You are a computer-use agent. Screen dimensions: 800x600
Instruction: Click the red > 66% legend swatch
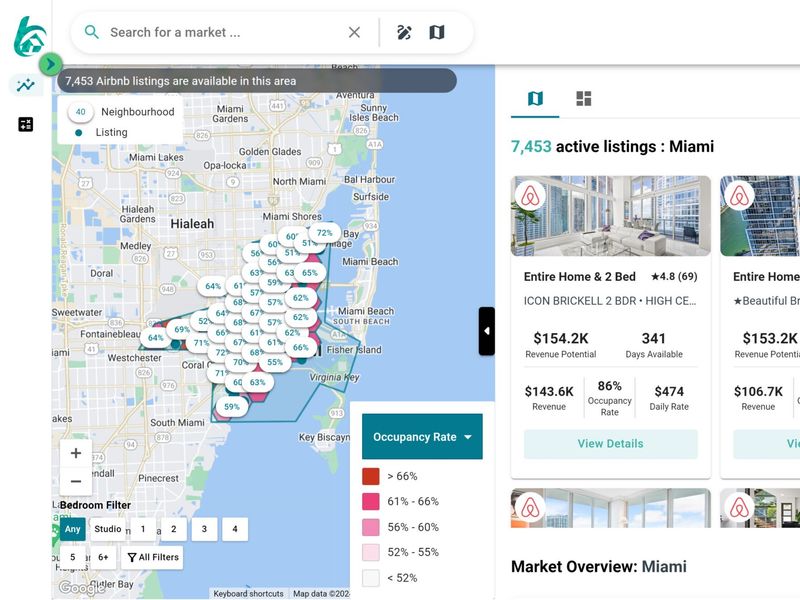point(371,476)
